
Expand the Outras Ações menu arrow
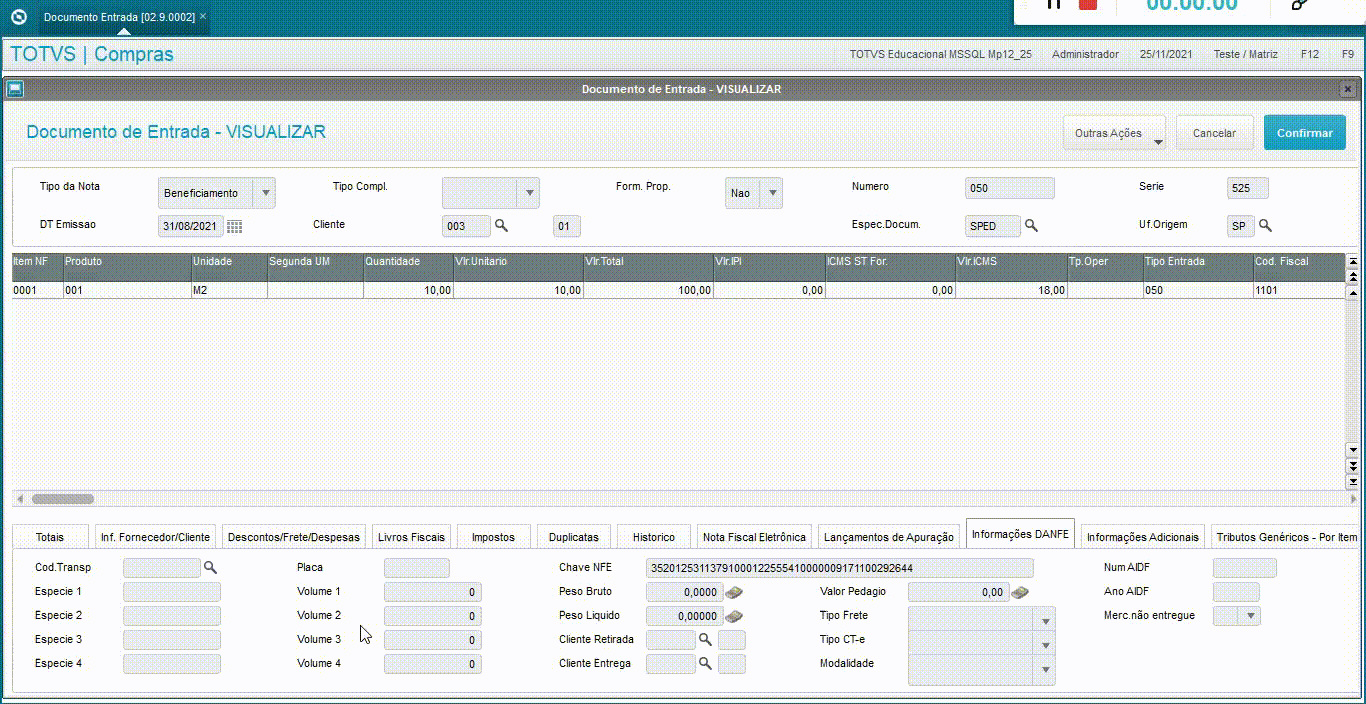(1158, 142)
